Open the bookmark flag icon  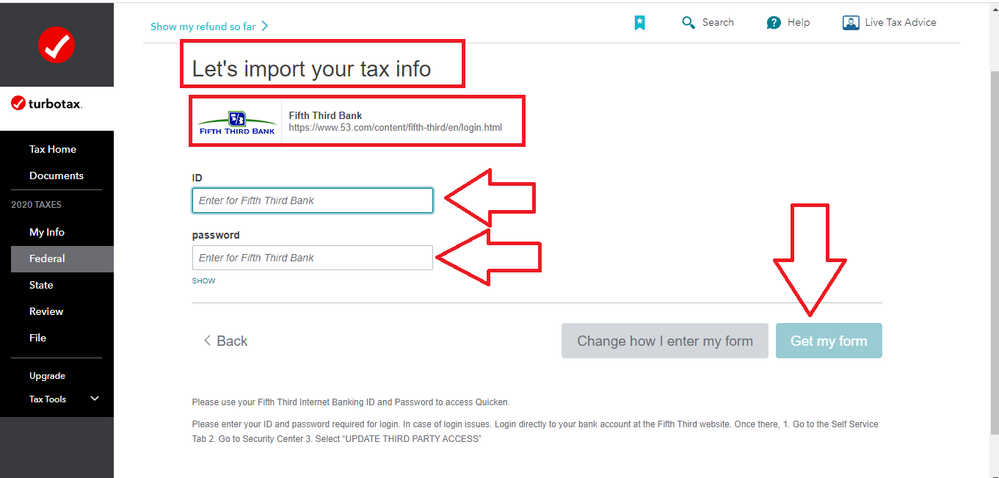640,23
